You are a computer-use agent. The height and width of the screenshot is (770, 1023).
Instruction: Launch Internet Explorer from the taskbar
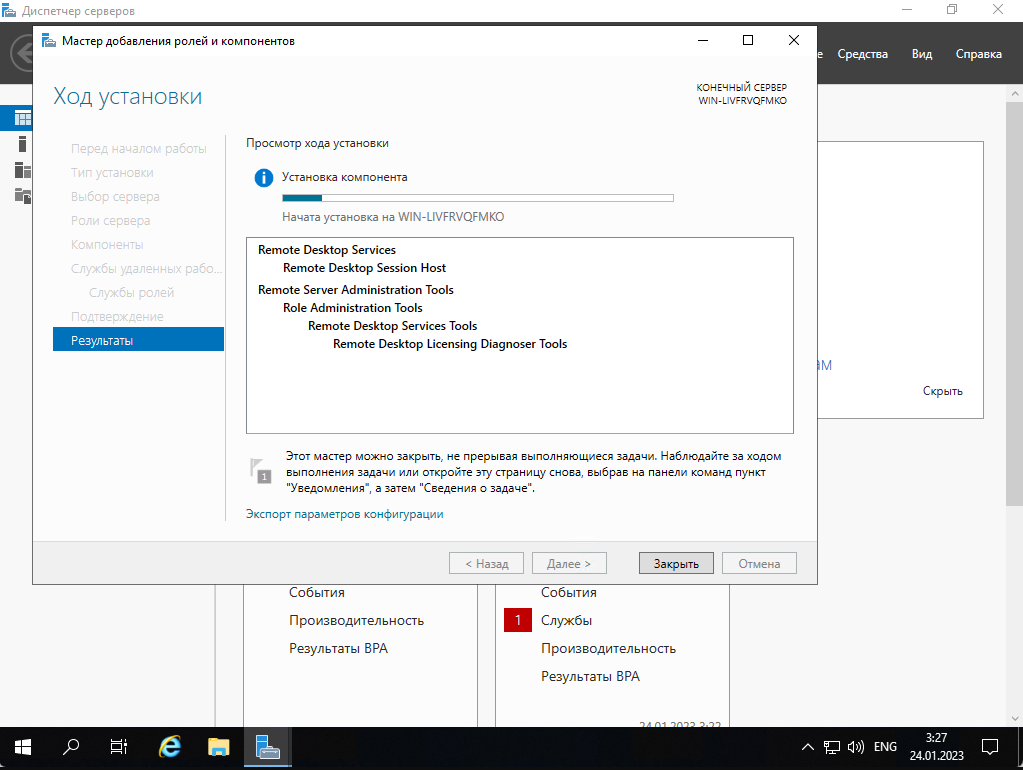click(171, 747)
